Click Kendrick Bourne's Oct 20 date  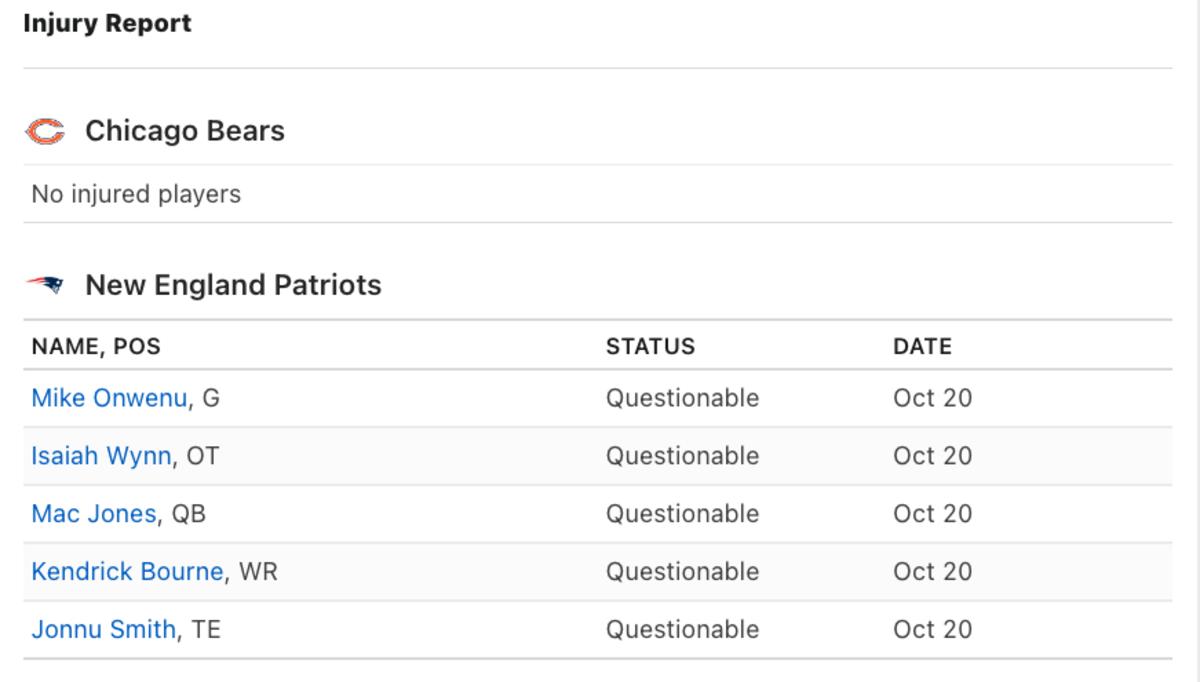tap(932, 572)
